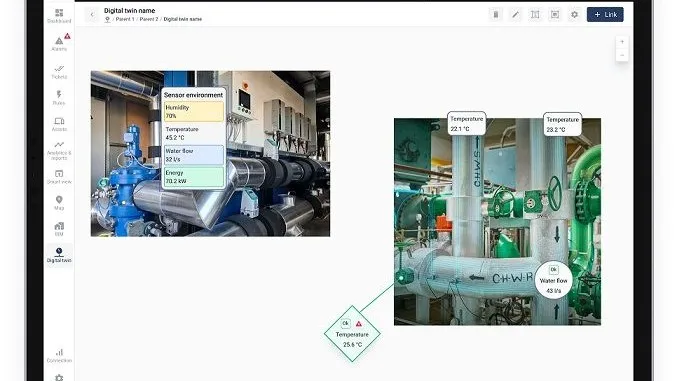Click the columns layout toolbar icon
Image resolution: width=677 pixels, height=381 pixels.
[x=535, y=15]
